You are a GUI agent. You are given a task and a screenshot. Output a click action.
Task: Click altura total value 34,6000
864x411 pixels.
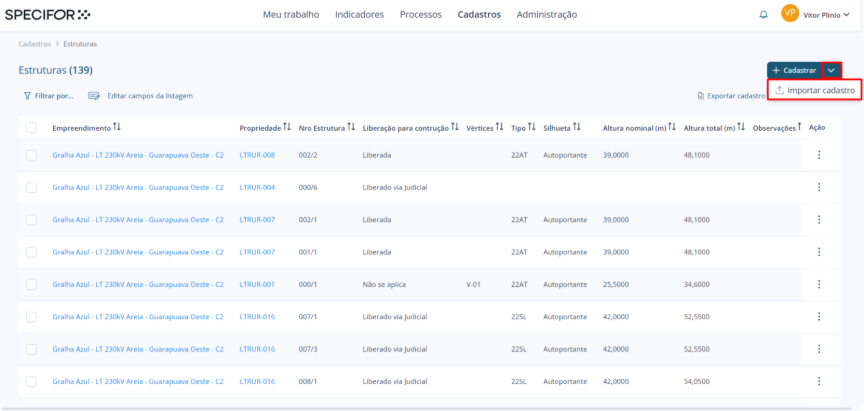tap(696, 284)
